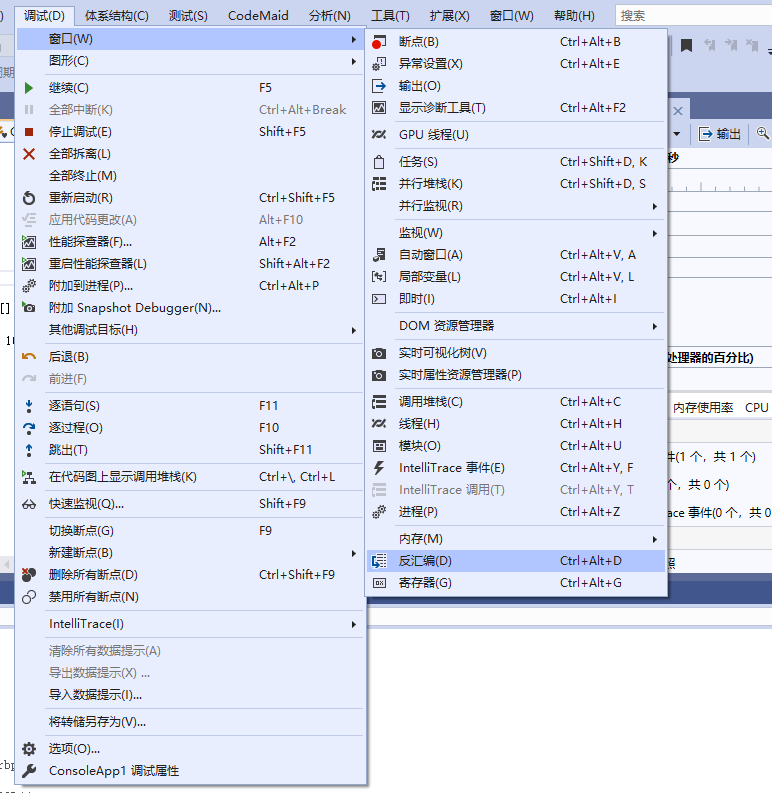Image resolution: width=772 pixels, height=793 pixels.
Task: Click the green Continue (继续) icon
Action: (x=29, y=88)
